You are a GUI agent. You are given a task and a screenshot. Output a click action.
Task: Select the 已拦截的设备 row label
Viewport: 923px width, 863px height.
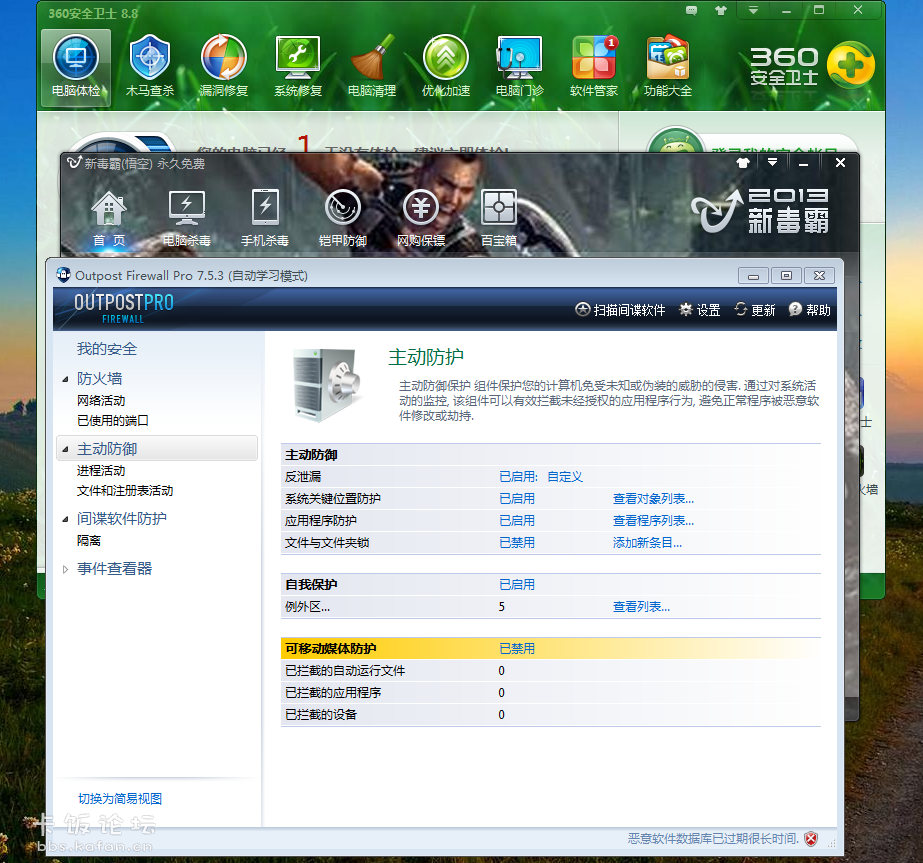321,715
